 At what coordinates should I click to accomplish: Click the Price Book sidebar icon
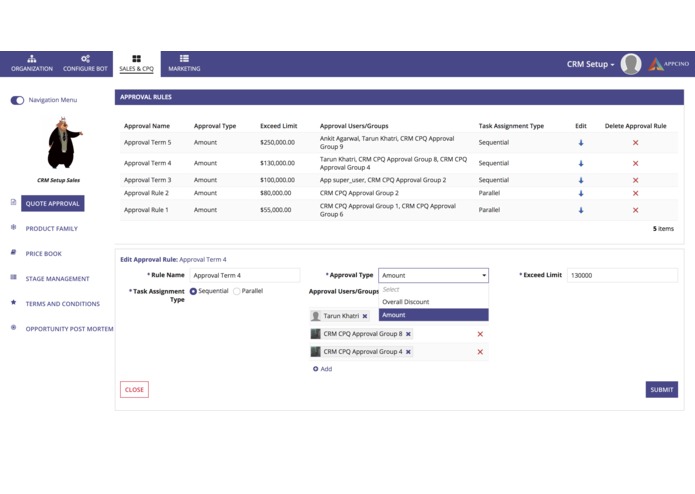point(13,252)
